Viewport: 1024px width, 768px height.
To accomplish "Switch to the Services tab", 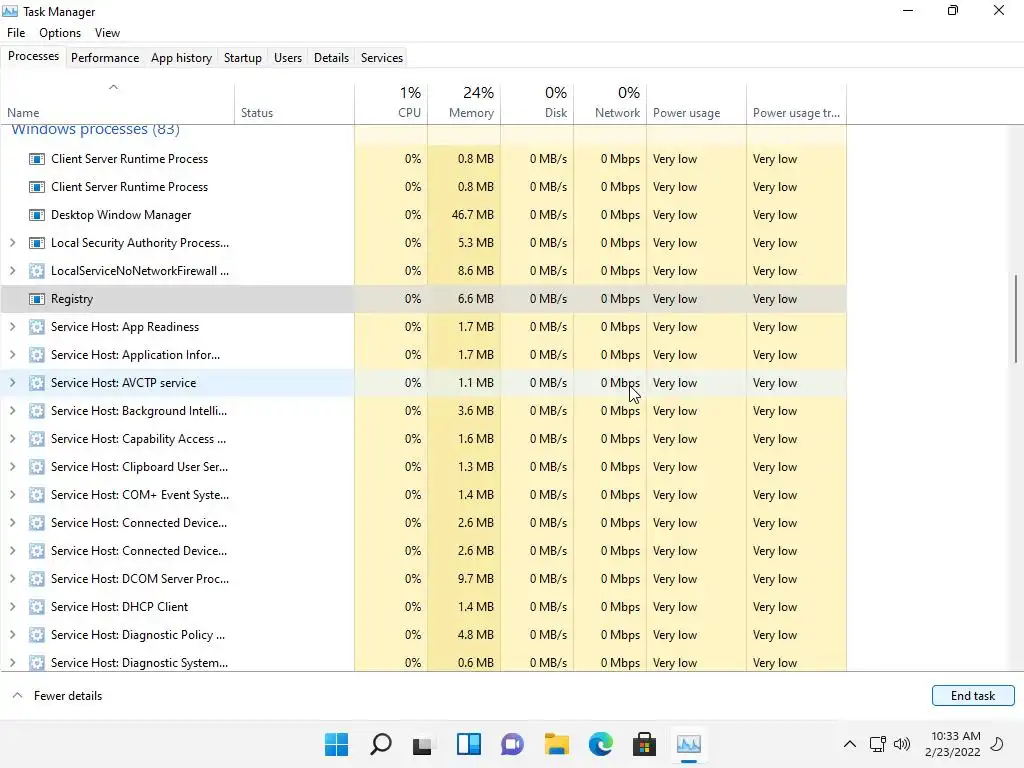I will point(382,57).
